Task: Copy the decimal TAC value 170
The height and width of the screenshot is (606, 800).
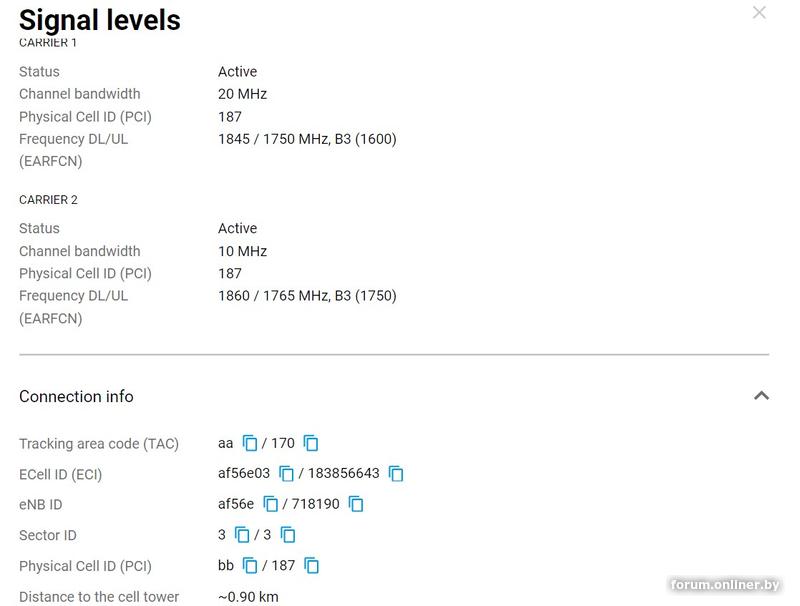Action: coord(311,443)
